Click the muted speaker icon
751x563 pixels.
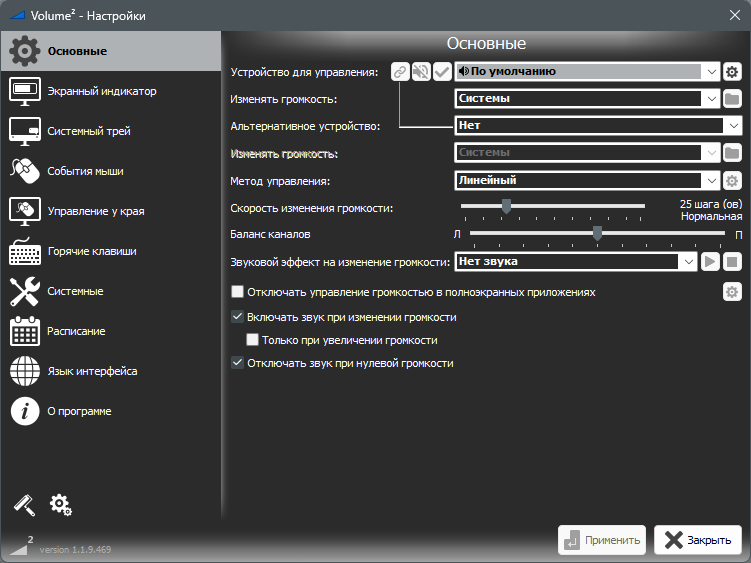pyautogui.click(x=421, y=72)
